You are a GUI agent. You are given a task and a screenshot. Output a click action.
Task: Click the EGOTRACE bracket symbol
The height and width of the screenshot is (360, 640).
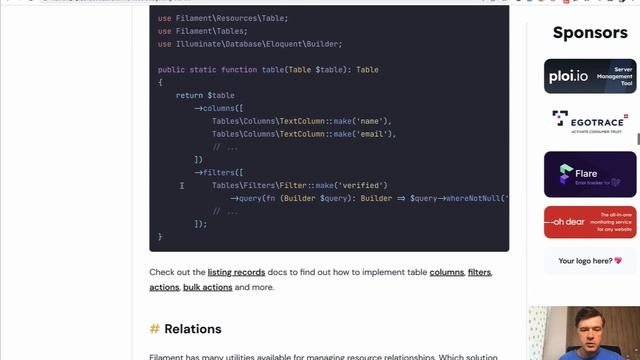560,118
